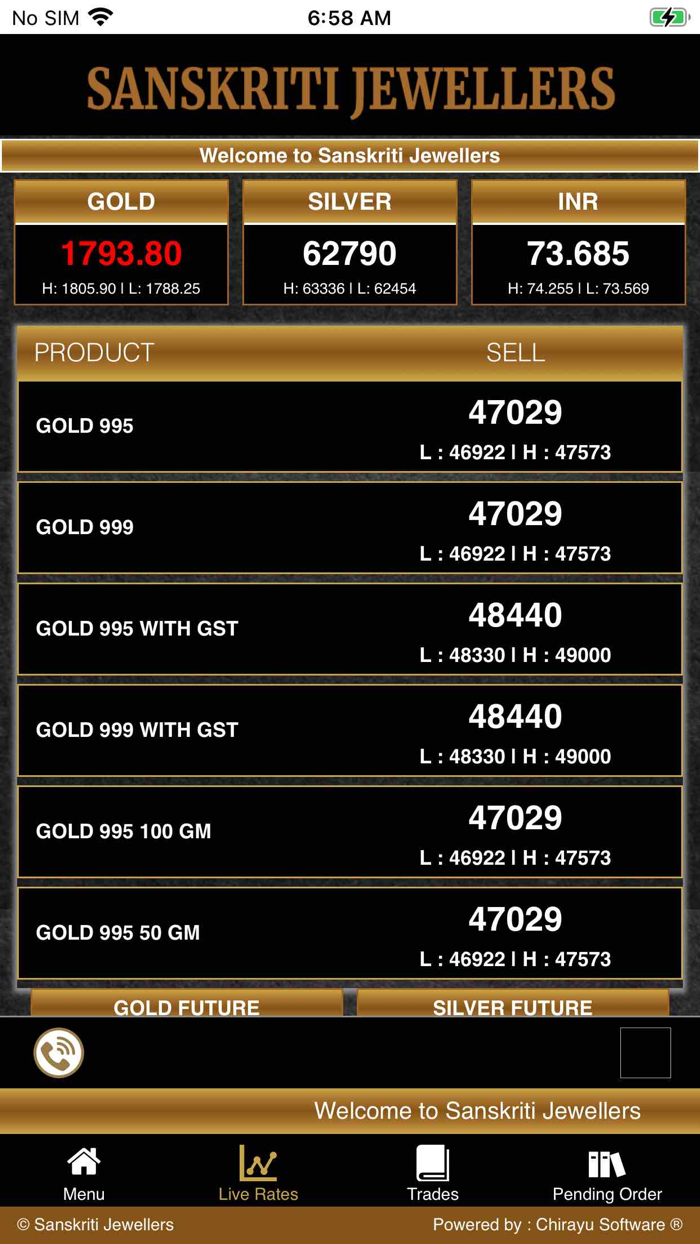The width and height of the screenshot is (700, 1244).
Task: Select the GOLD 995 WITH GST row
Action: [350, 629]
